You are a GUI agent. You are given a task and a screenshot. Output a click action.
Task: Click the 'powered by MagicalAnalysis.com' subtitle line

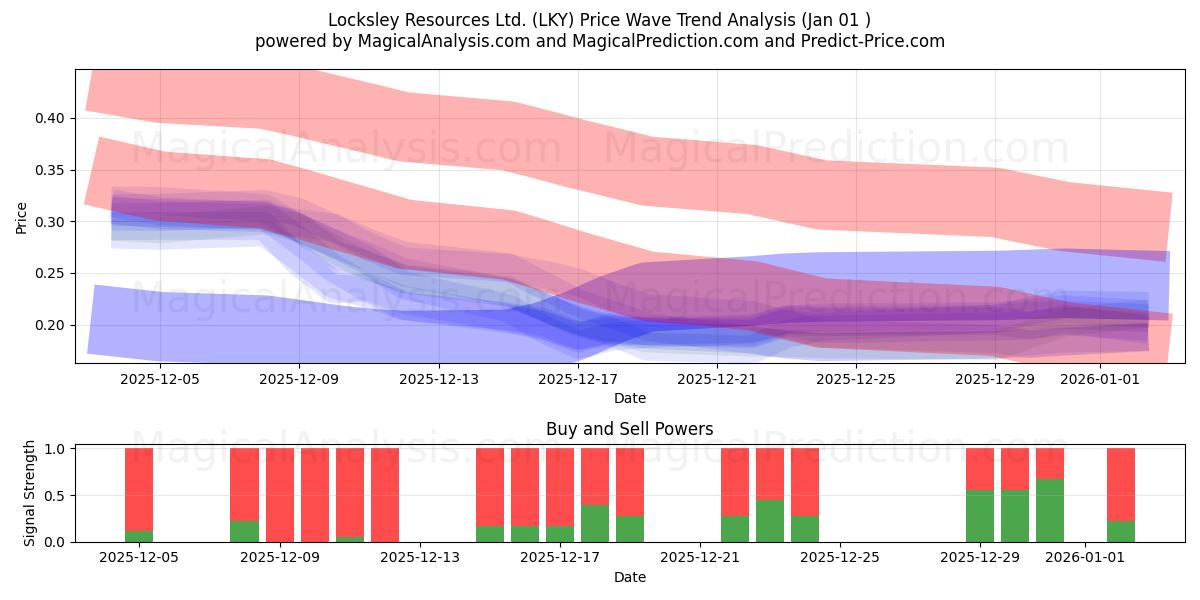coord(600,41)
